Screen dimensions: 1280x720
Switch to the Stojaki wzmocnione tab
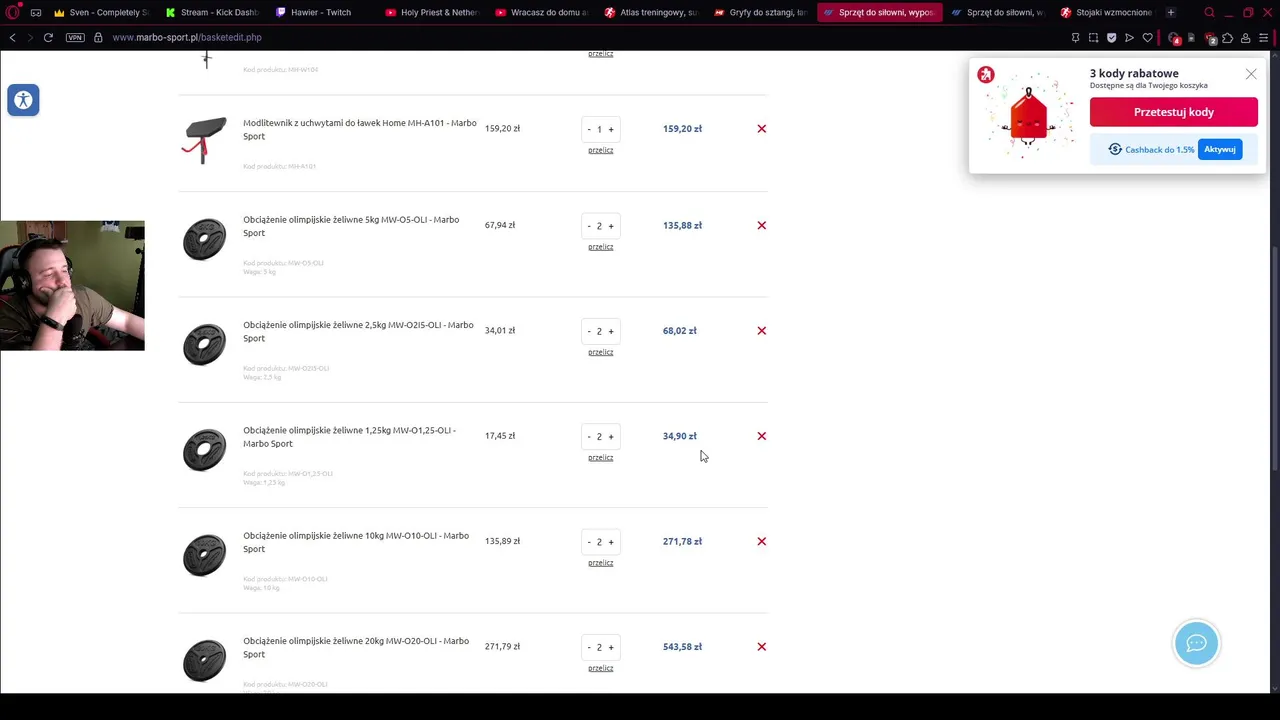coord(1106,13)
